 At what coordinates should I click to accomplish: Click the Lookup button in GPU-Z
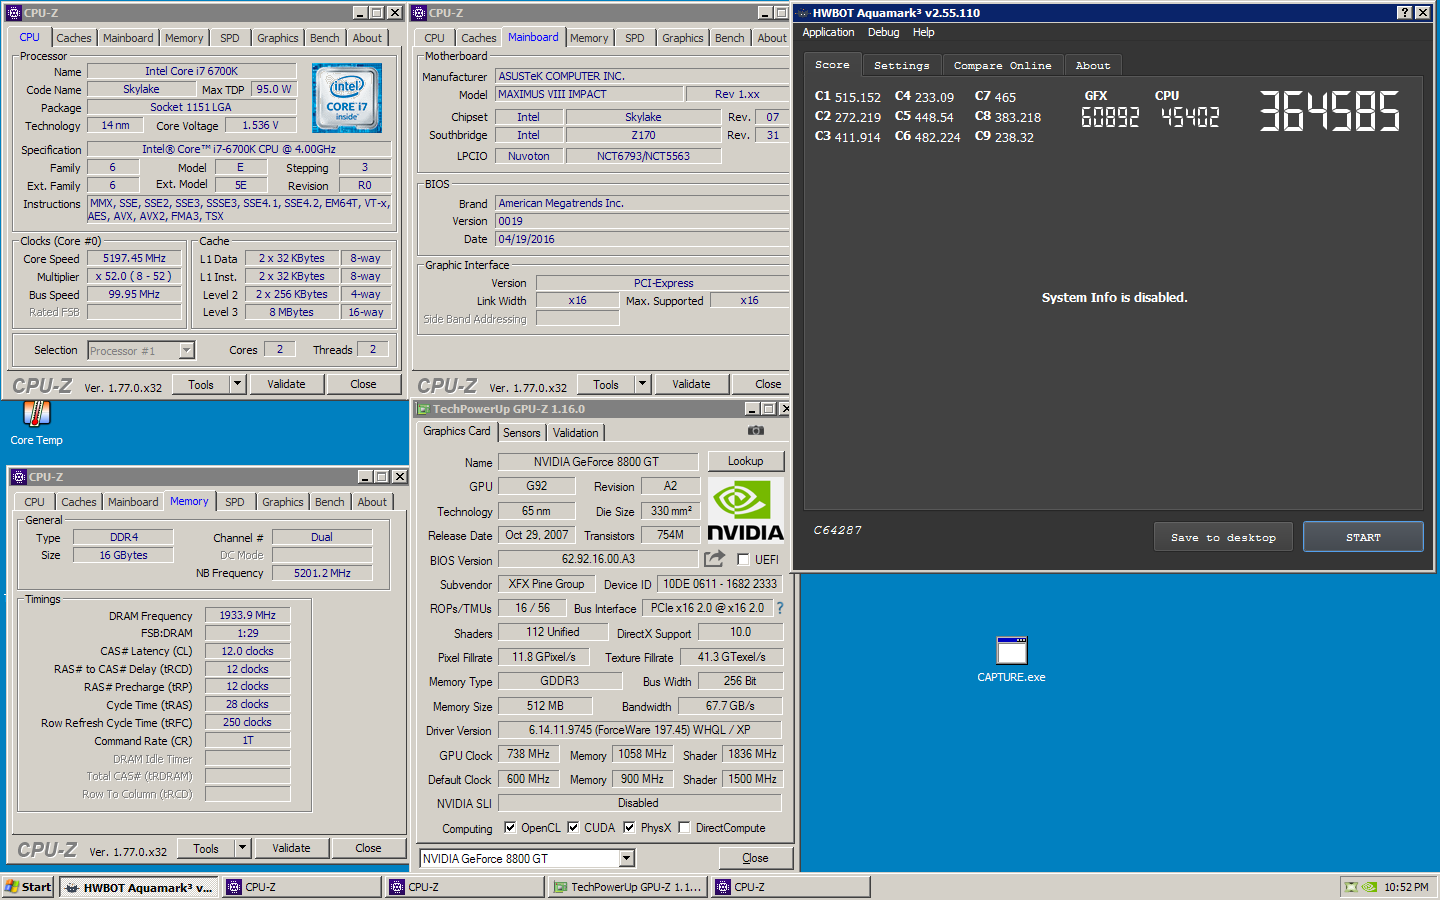click(x=746, y=461)
